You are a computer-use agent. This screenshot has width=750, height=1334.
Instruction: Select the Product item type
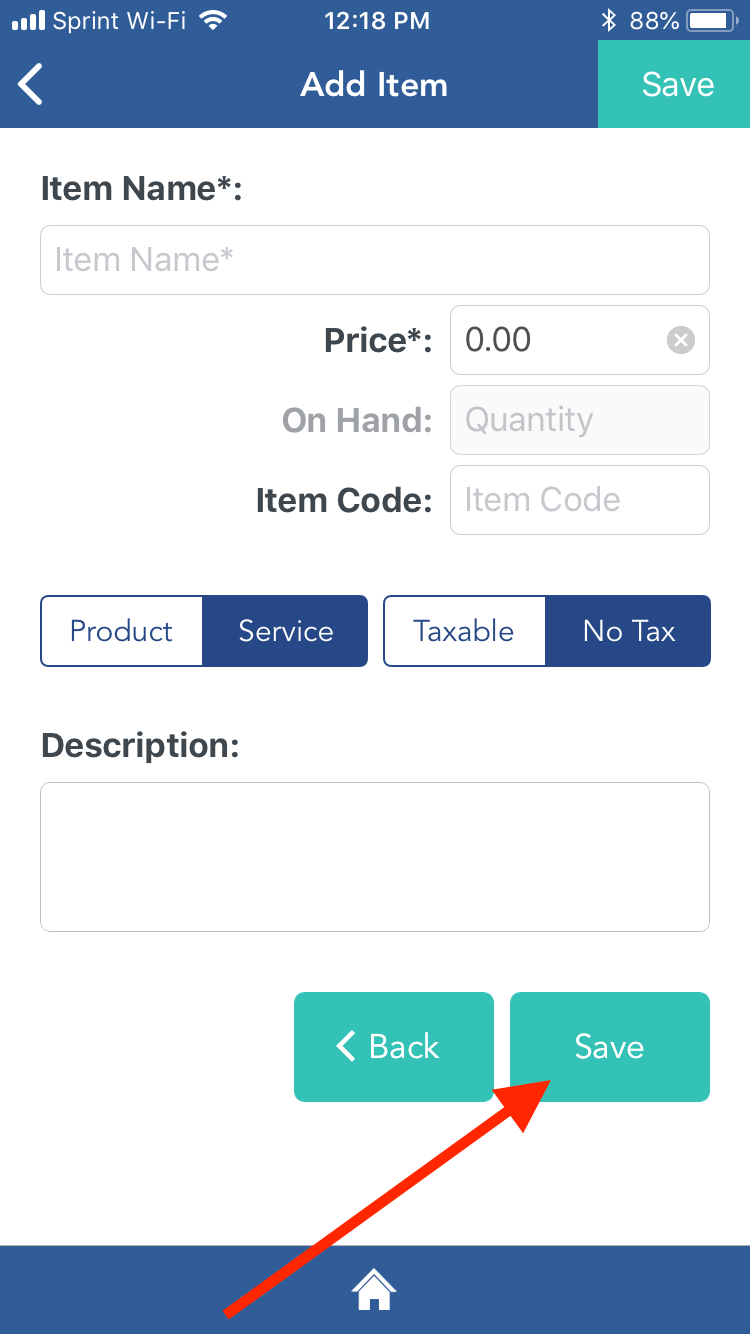[x=122, y=631]
